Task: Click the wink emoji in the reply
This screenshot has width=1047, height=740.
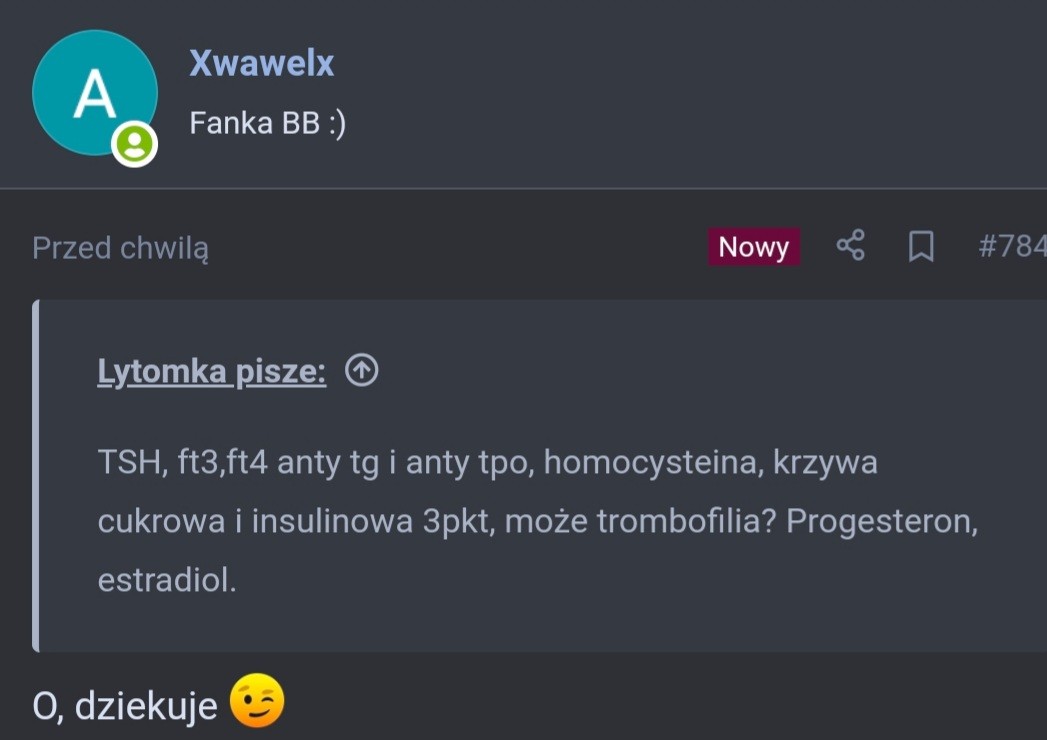Action: [x=257, y=702]
